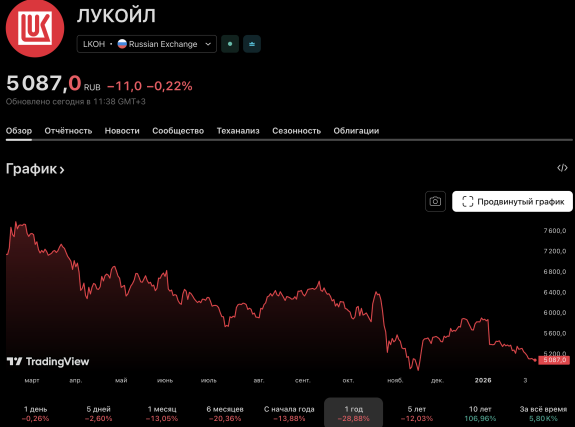Expand the График section chevron
The width and height of the screenshot is (575, 427).
[62, 170]
